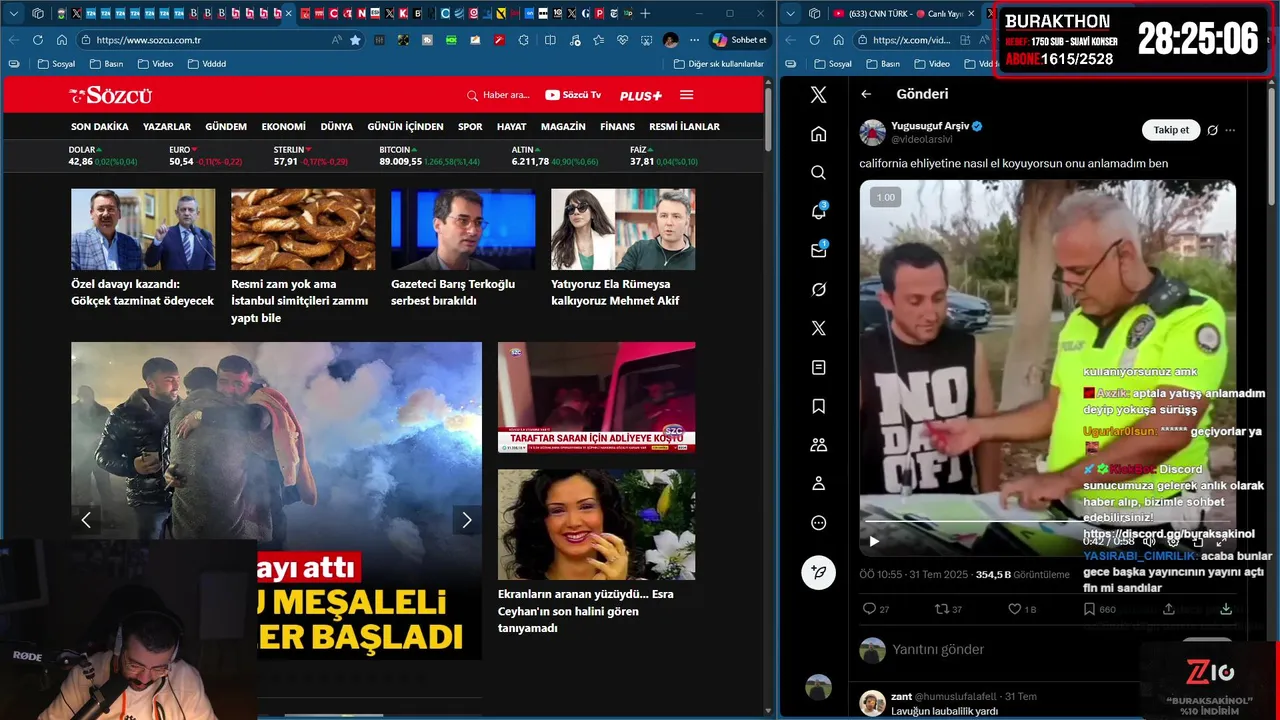Go back using the Gönderi back arrow
This screenshot has width=1280, height=720.
[x=866, y=94]
